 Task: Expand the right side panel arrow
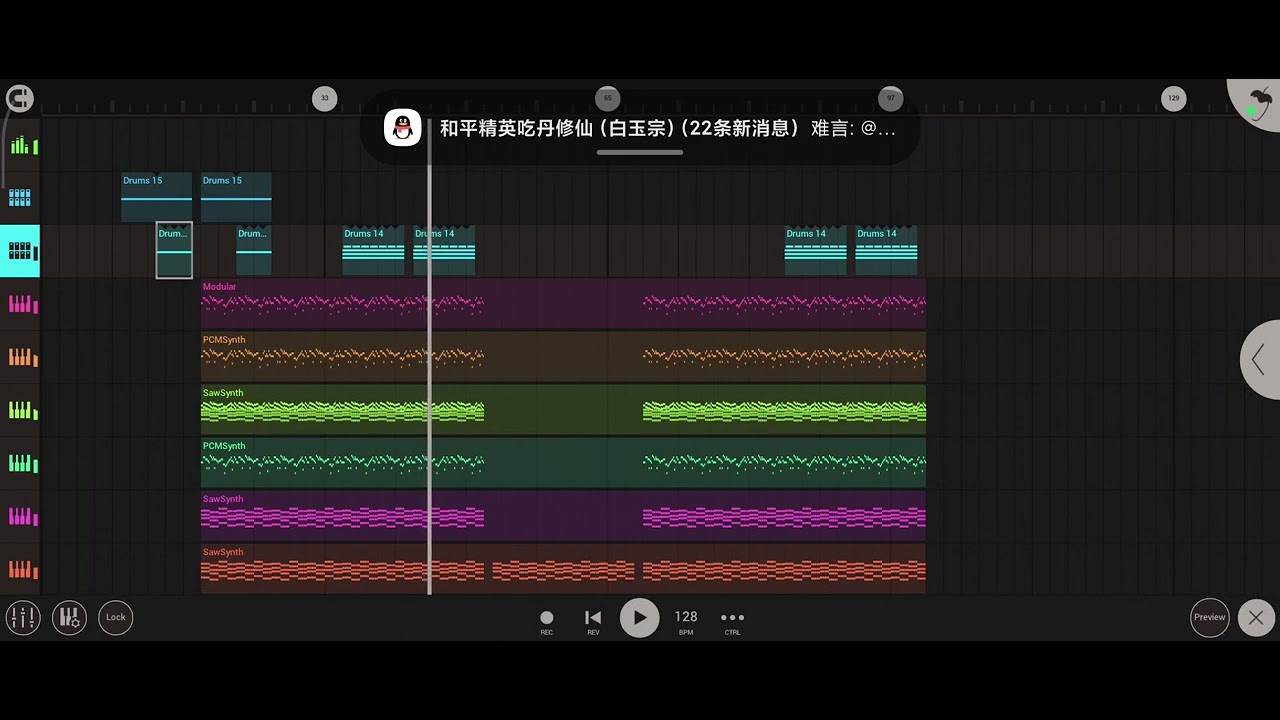(1260, 359)
